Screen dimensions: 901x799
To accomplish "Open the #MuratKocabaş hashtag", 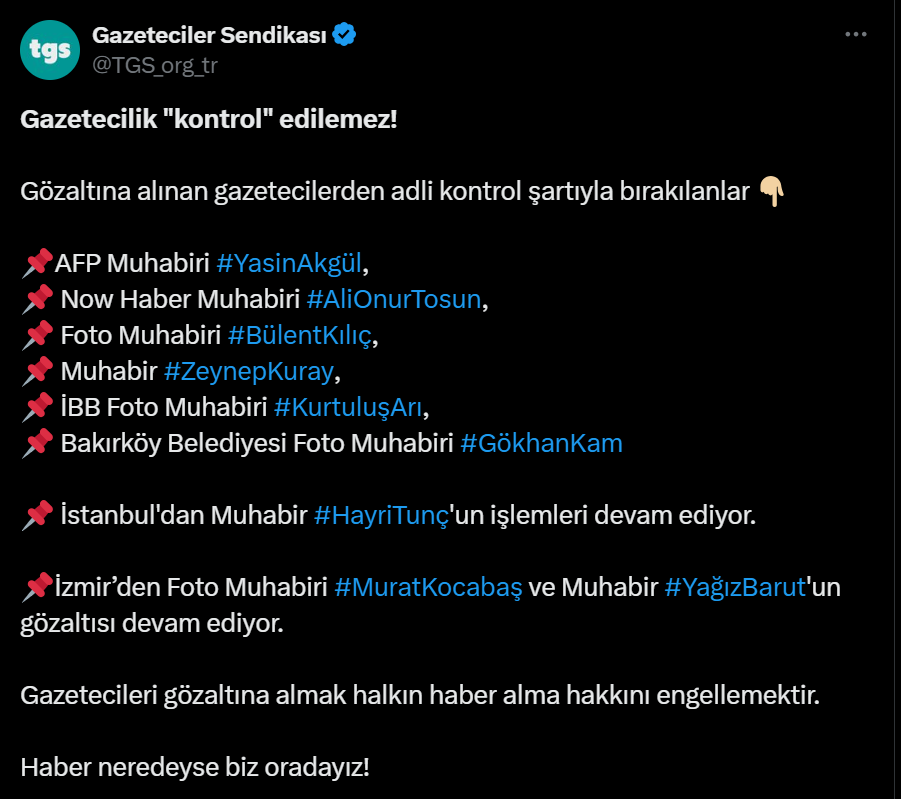I will [x=428, y=587].
